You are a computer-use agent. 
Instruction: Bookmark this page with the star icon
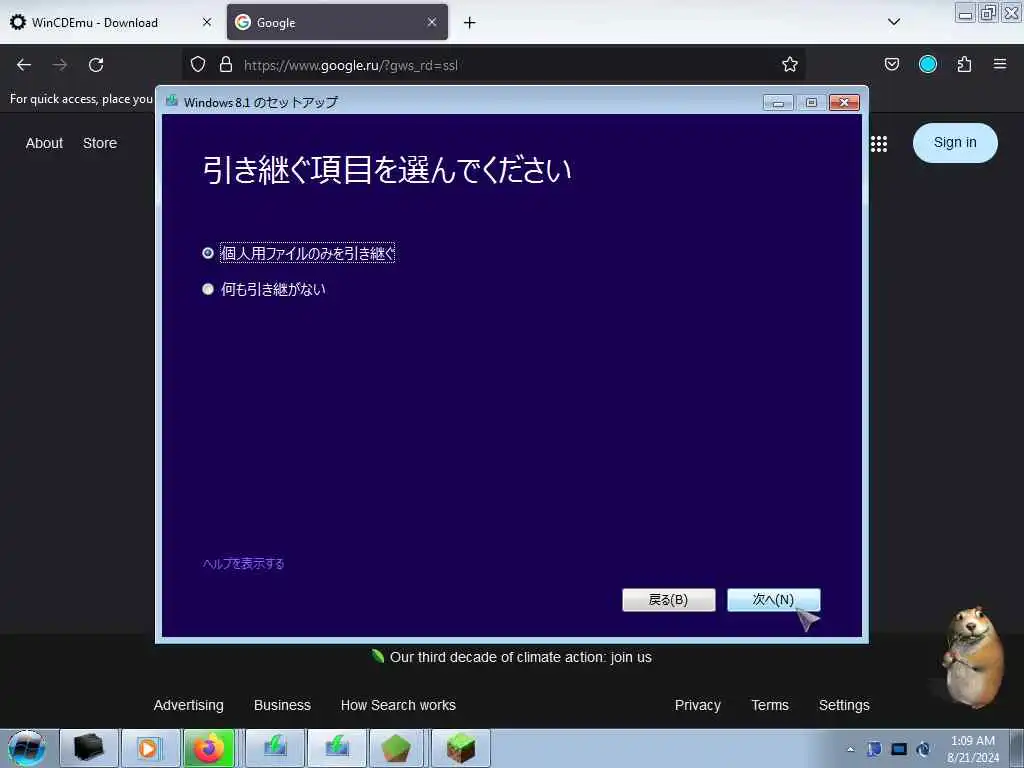pos(790,65)
